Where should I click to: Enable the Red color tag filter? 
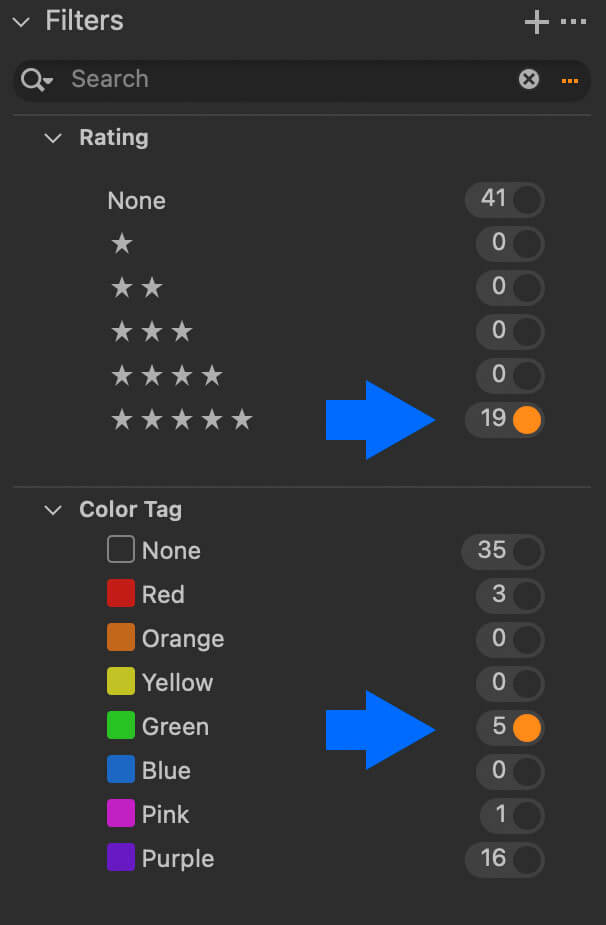[526, 595]
